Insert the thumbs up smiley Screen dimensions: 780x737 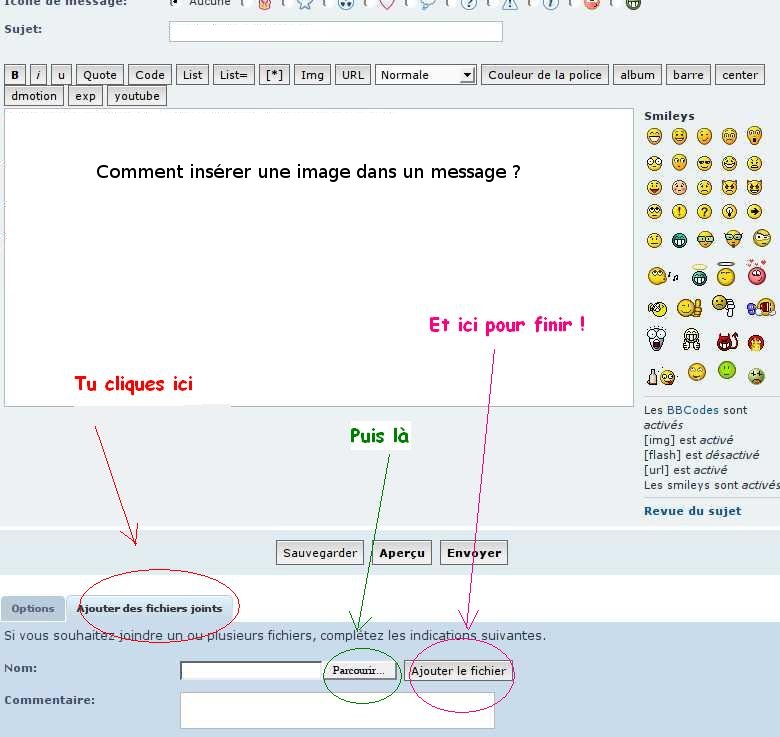tap(689, 308)
